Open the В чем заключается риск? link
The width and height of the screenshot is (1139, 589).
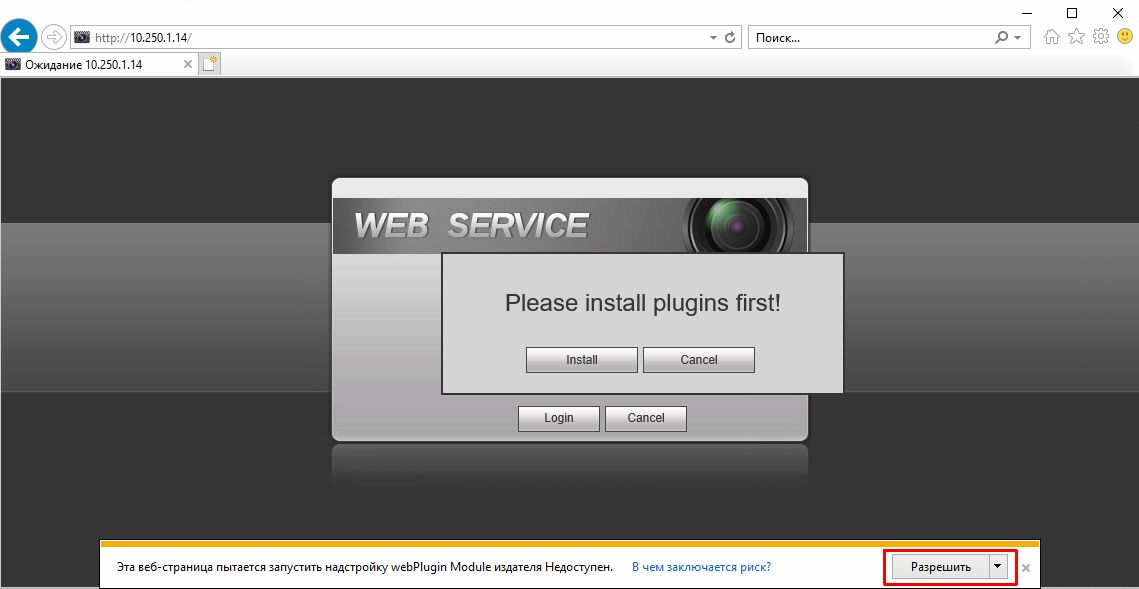pyautogui.click(x=701, y=566)
